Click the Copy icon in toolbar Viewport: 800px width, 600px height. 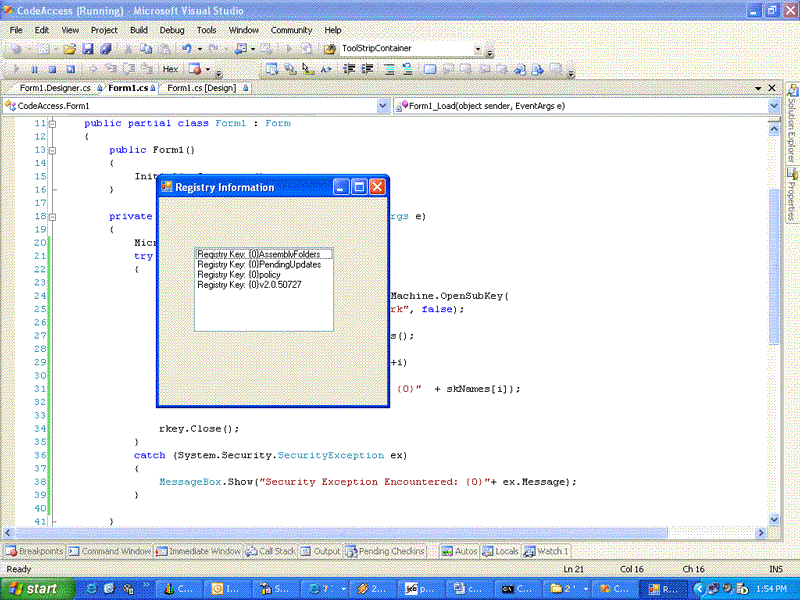[148, 48]
